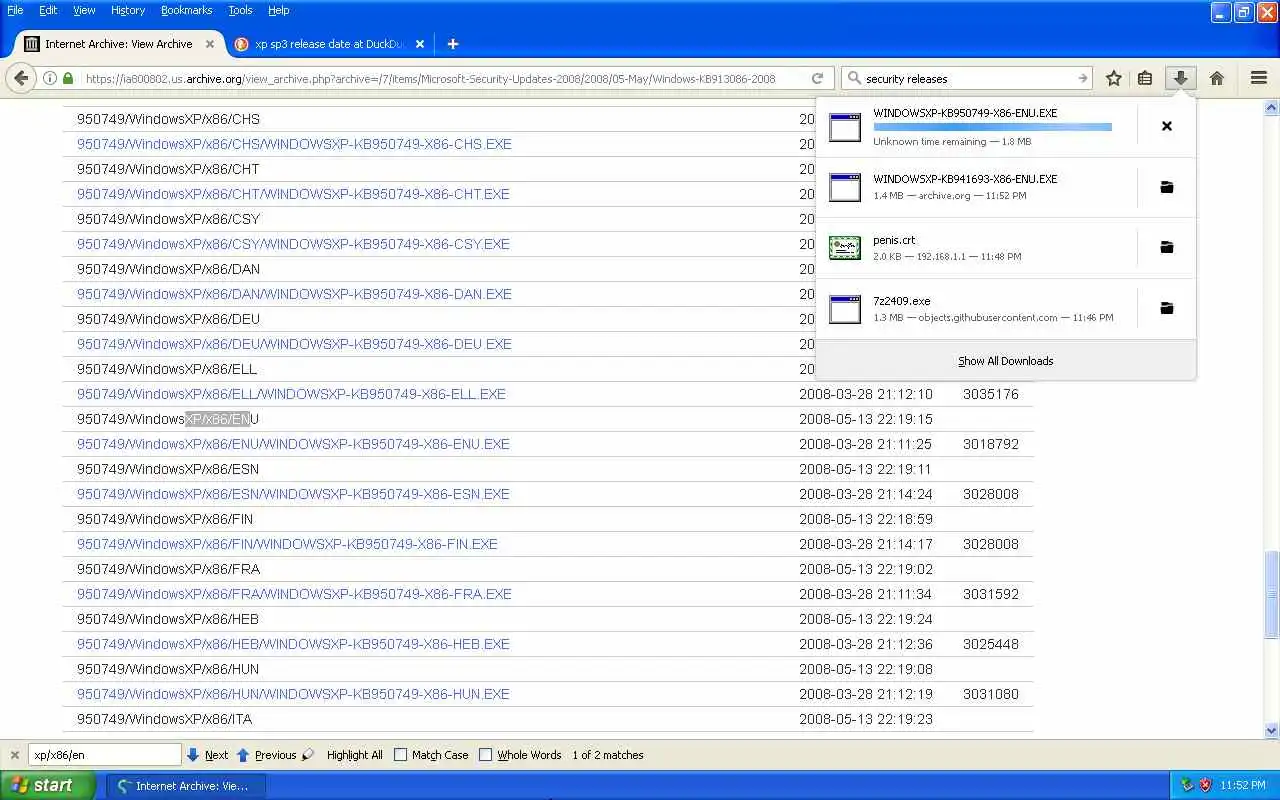Image resolution: width=1280 pixels, height=800 pixels.
Task: Cancel the KB950749 download
Action: (1166, 126)
